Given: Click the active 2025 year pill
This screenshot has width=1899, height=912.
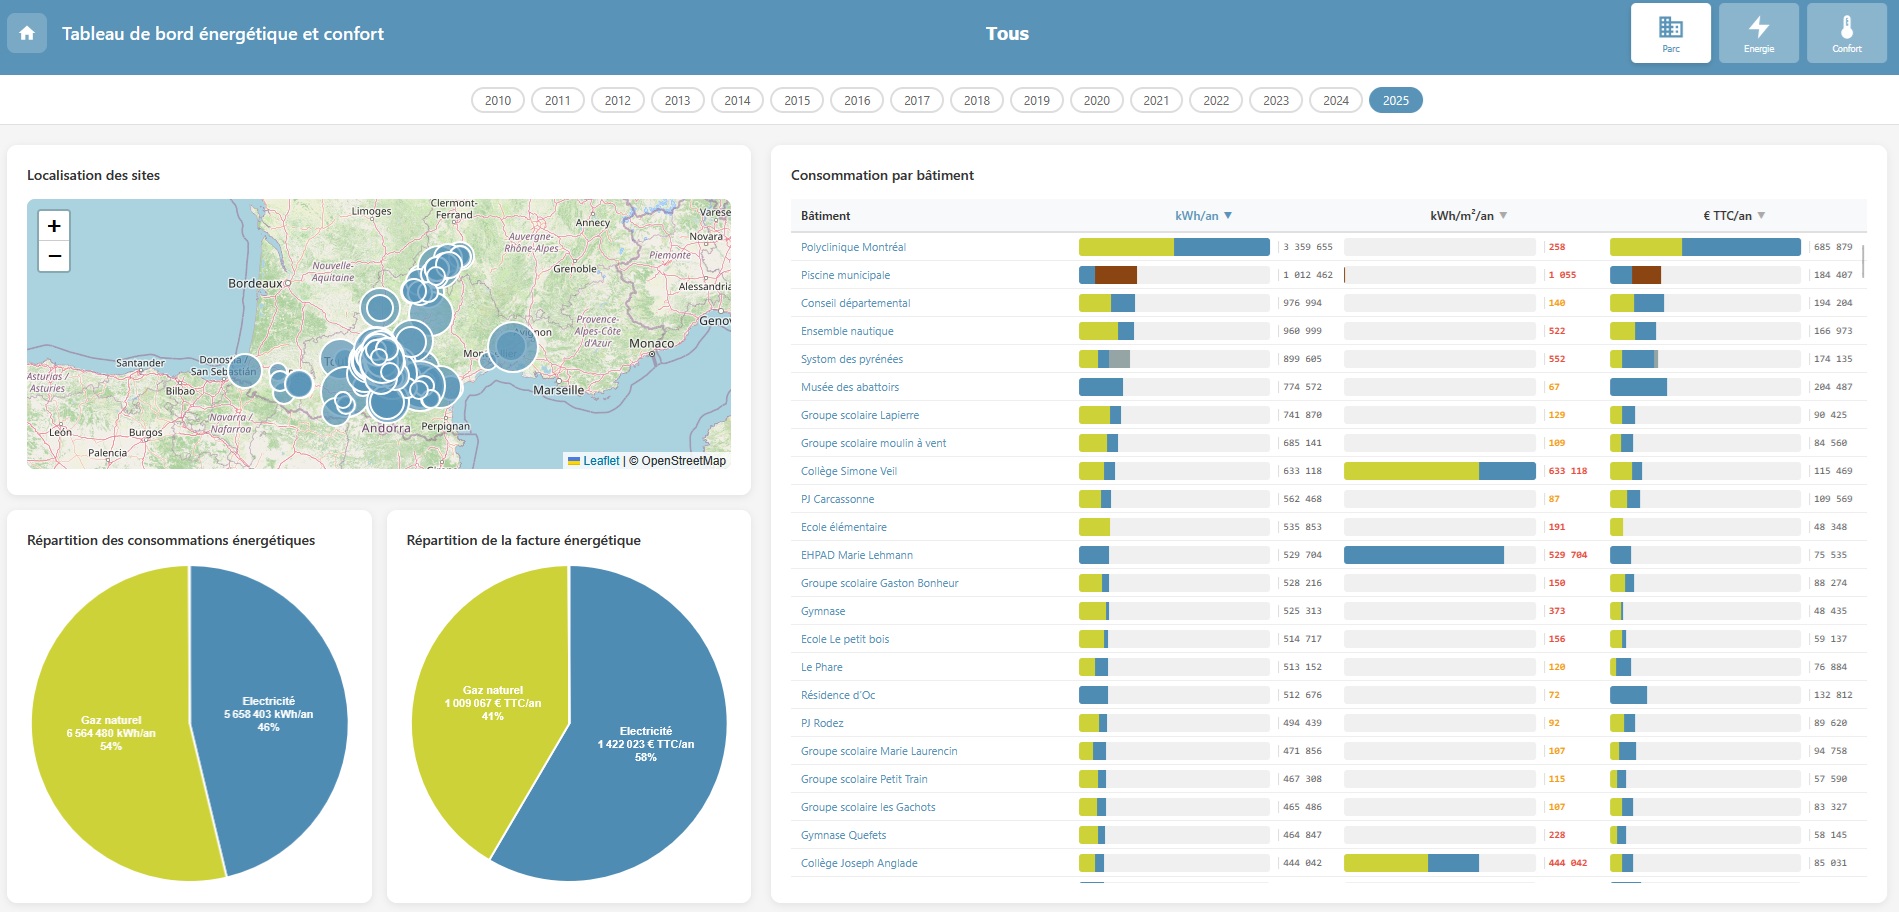Looking at the screenshot, I should [x=1396, y=100].
